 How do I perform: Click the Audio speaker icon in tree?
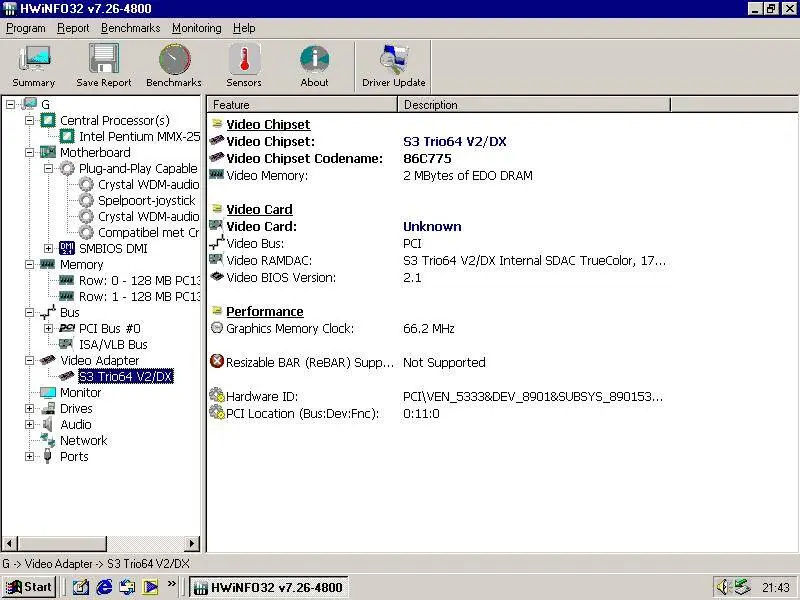(47, 424)
